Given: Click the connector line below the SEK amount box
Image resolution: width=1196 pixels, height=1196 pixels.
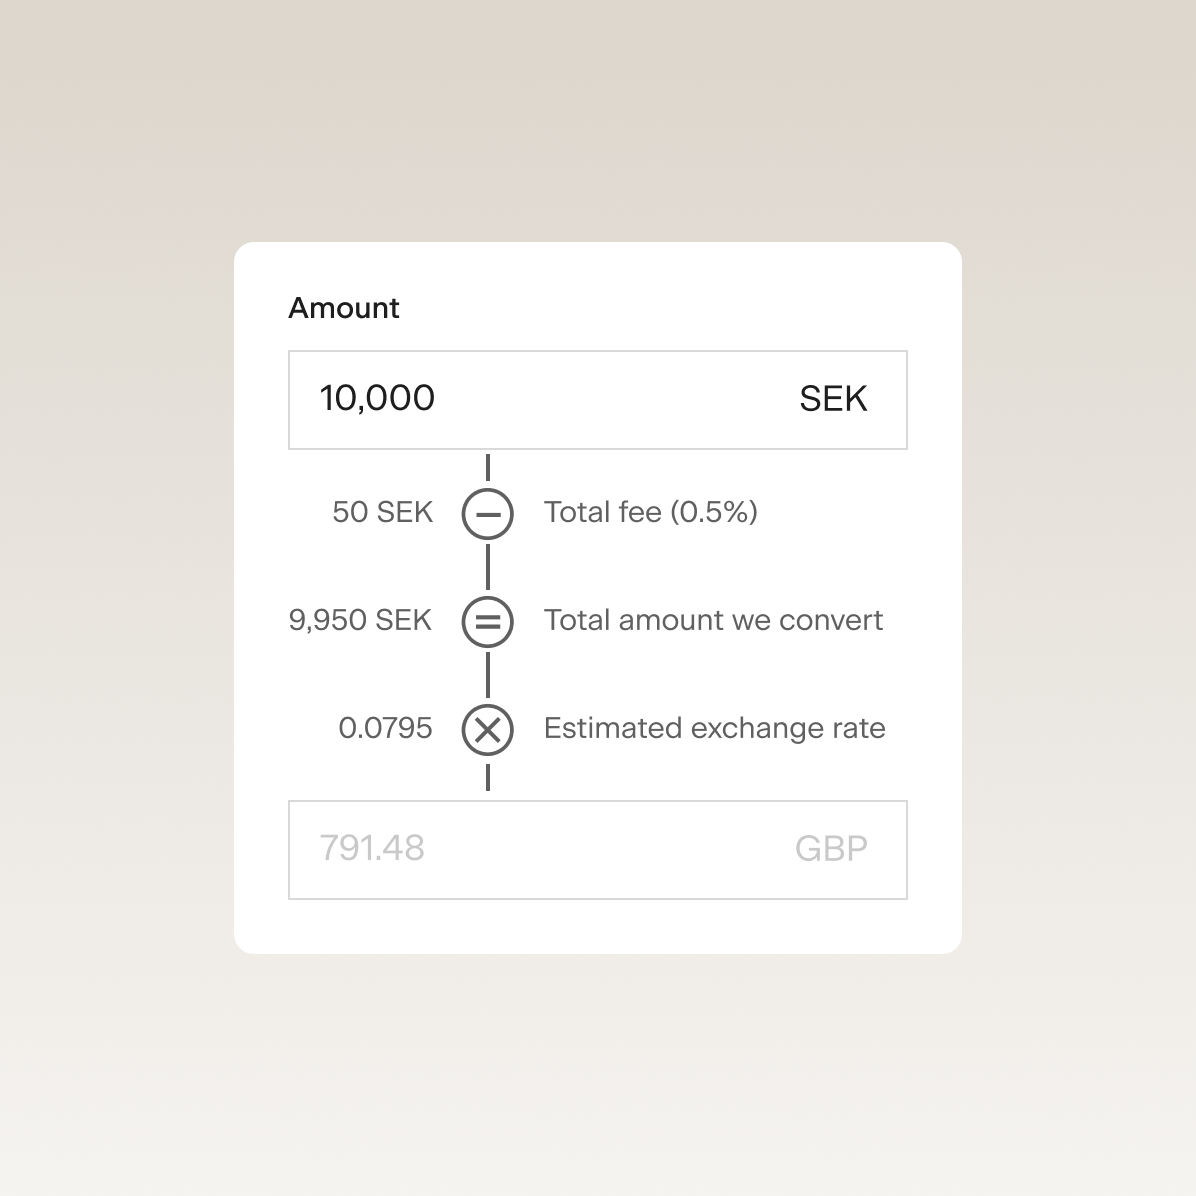Looking at the screenshot, I should [x=488, y=468].
